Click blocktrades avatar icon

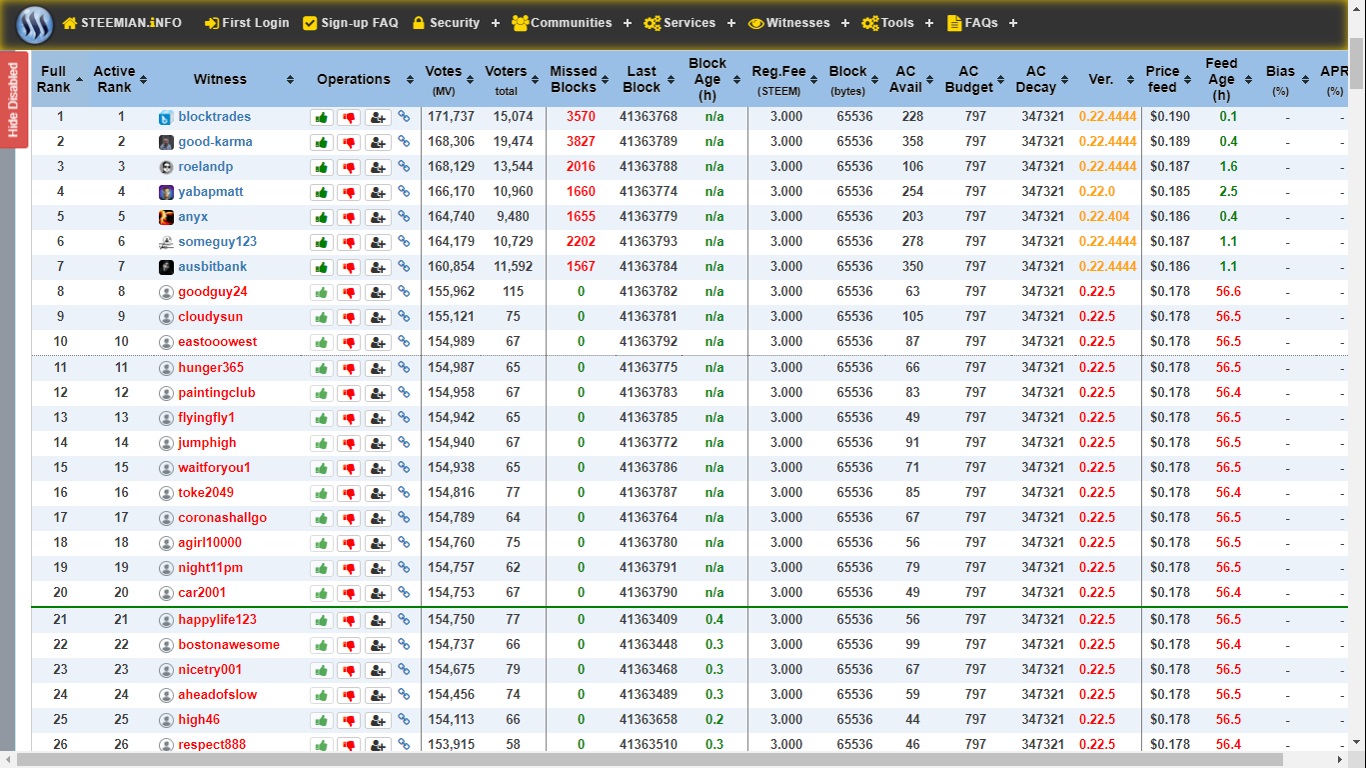[x=166, y=118]
